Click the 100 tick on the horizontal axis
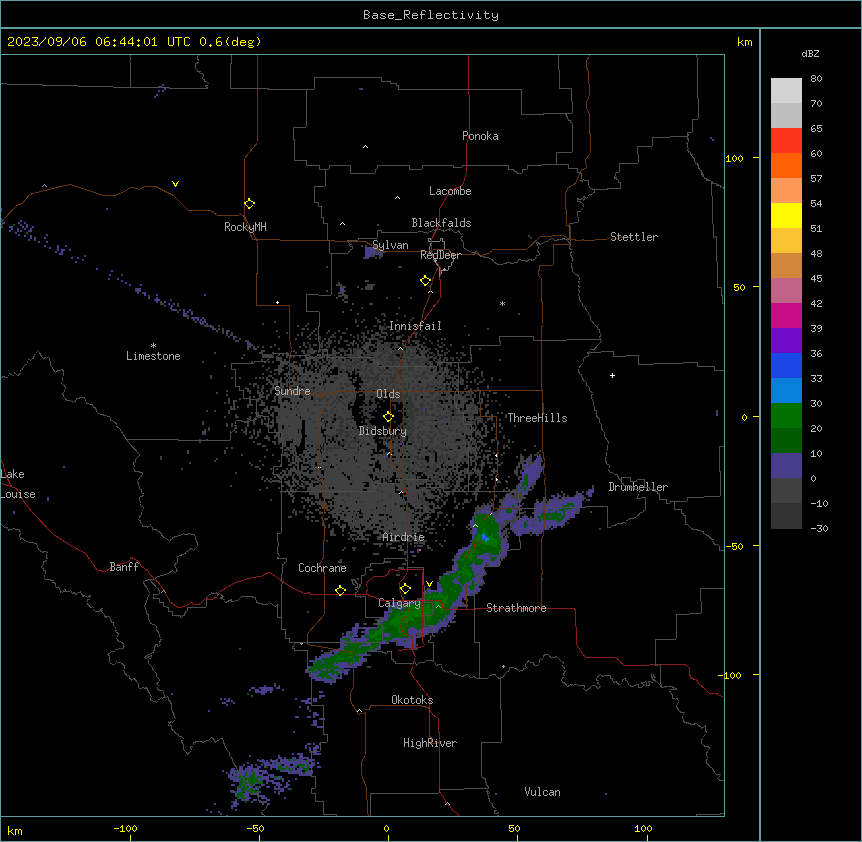862x842 pixels. (643, 828)
